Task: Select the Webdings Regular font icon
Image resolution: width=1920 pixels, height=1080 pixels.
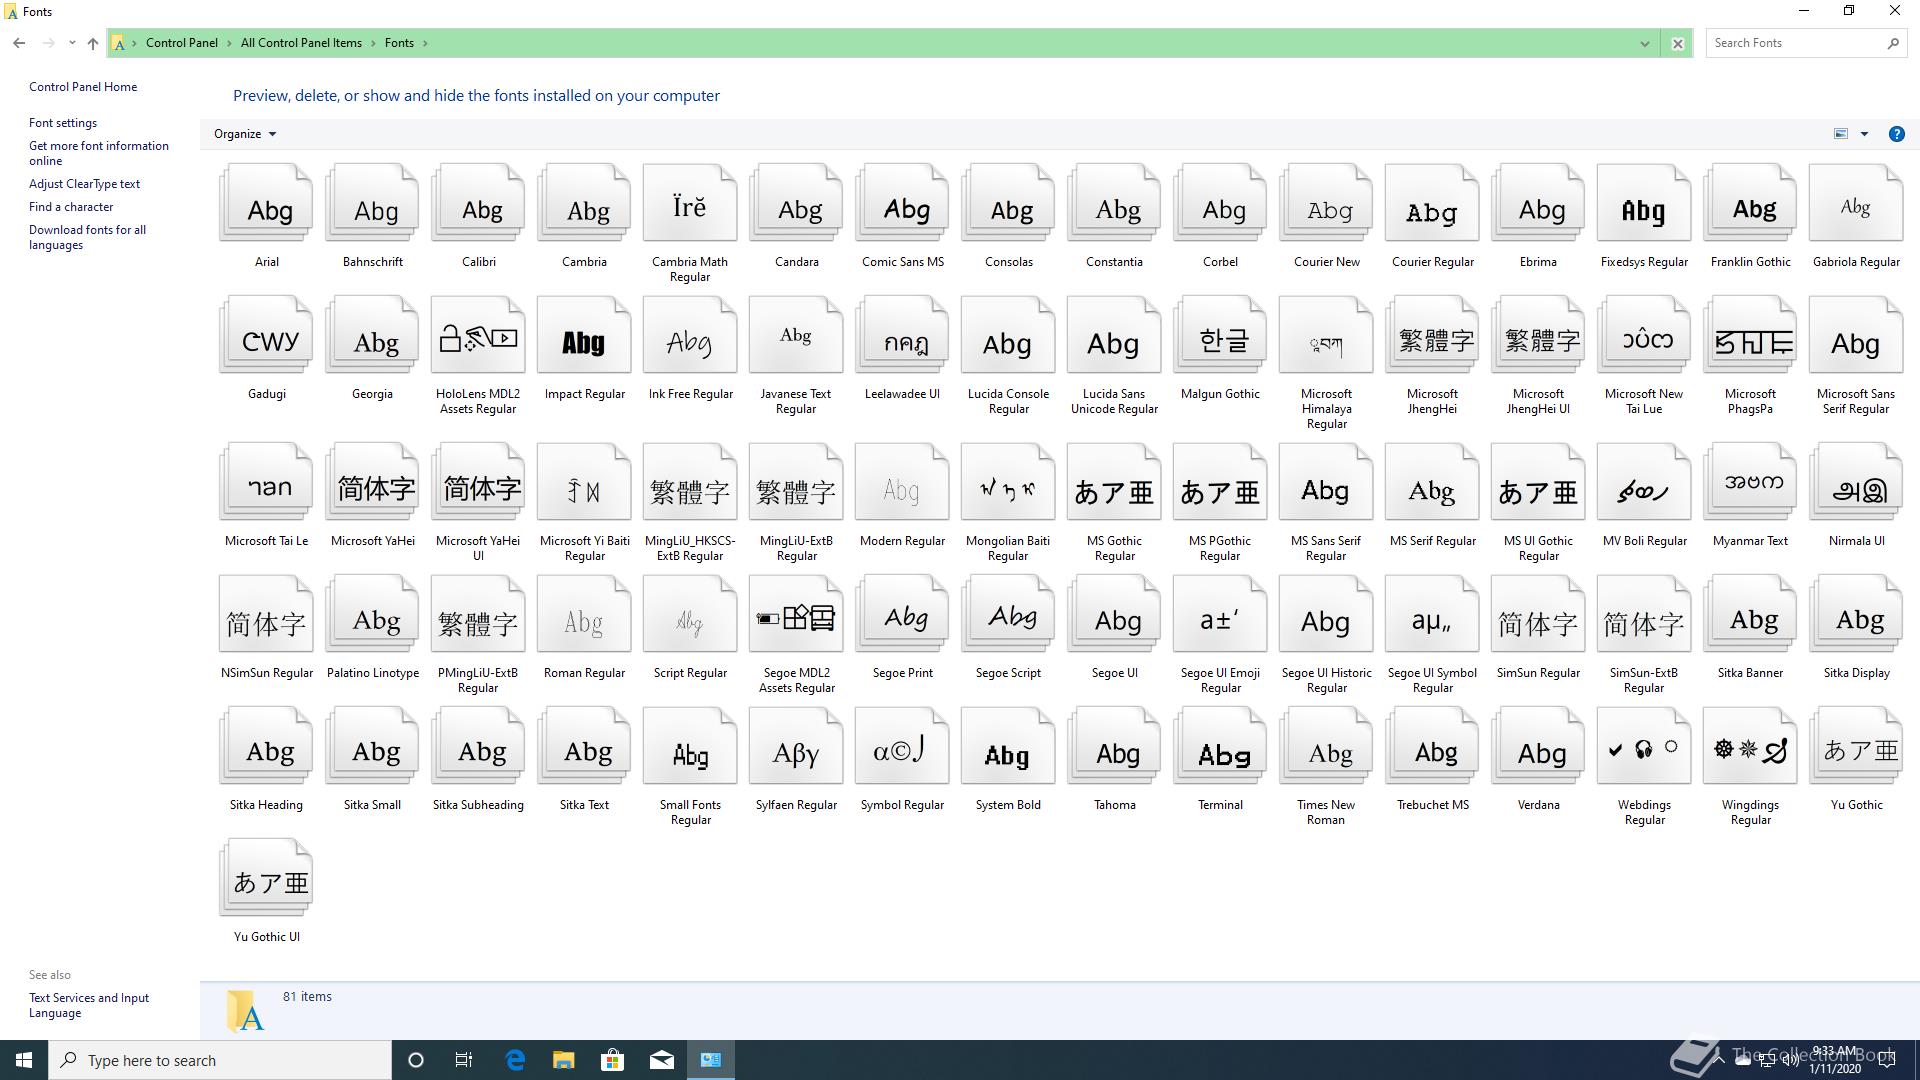Action: click(1644, 749)
